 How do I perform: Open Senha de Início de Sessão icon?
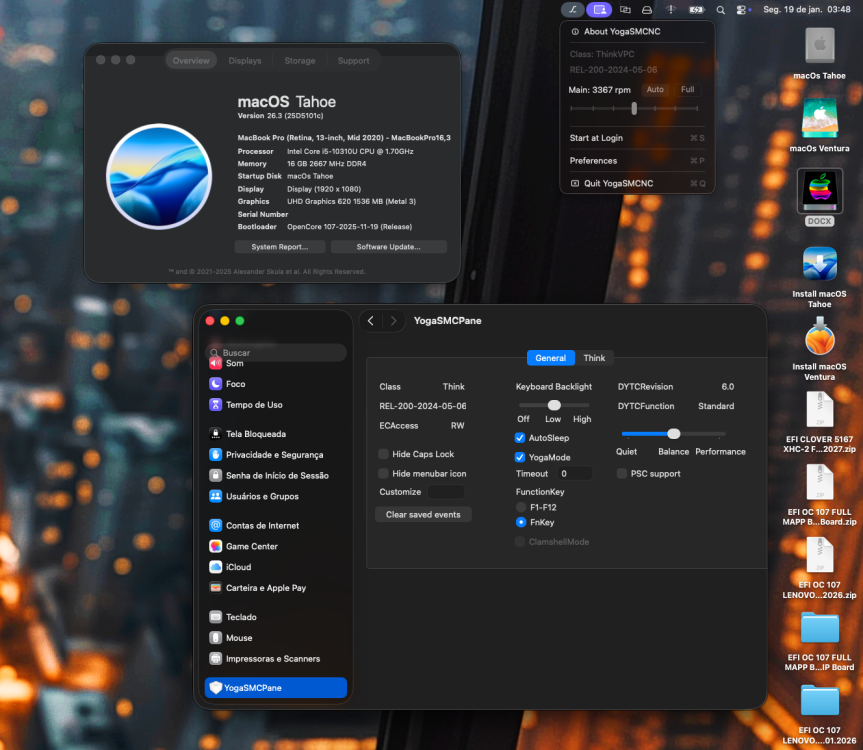click(x=216, y=475)
